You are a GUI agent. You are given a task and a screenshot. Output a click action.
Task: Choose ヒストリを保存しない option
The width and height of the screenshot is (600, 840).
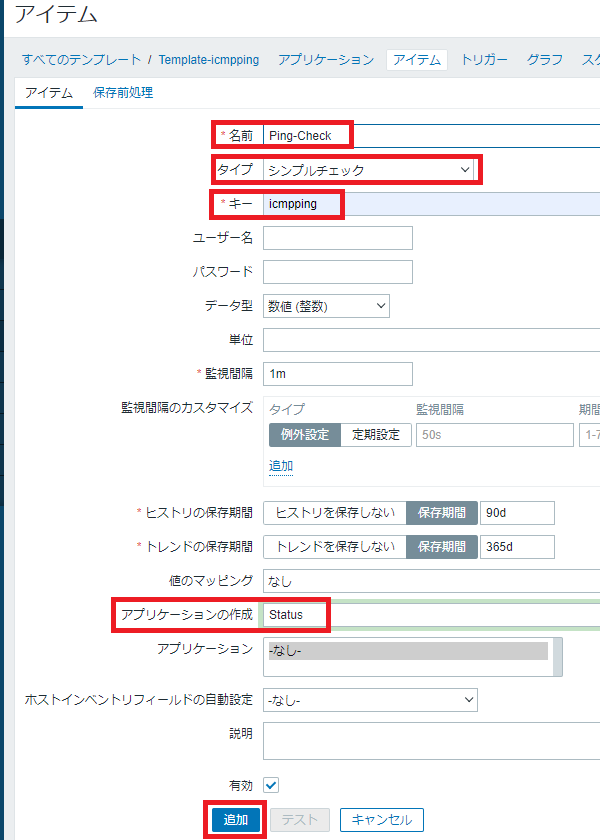335,513
